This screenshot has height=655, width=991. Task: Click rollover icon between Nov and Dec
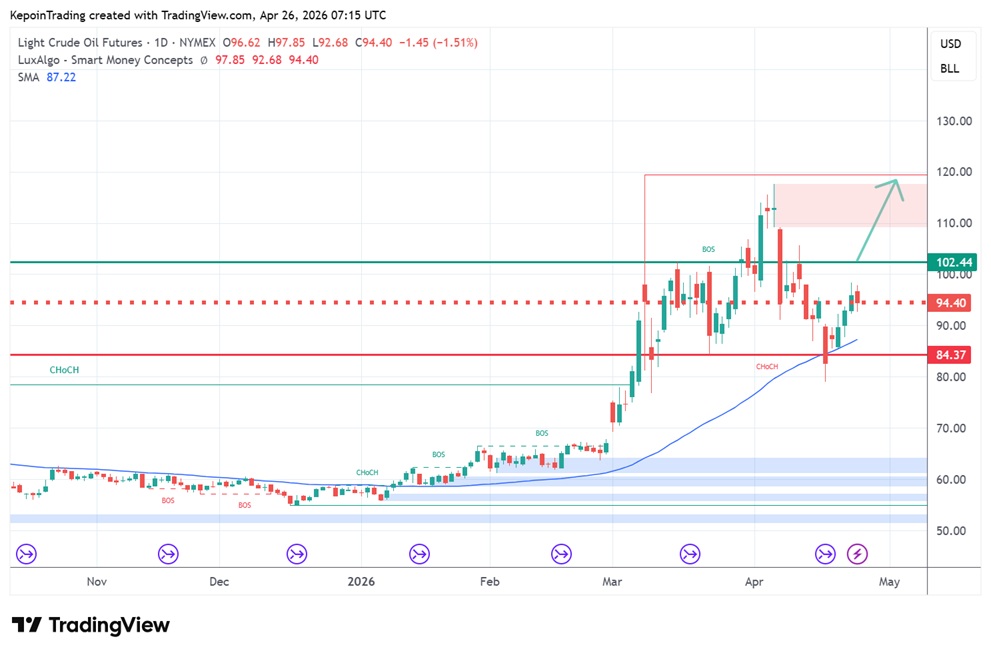pos(167,553)
